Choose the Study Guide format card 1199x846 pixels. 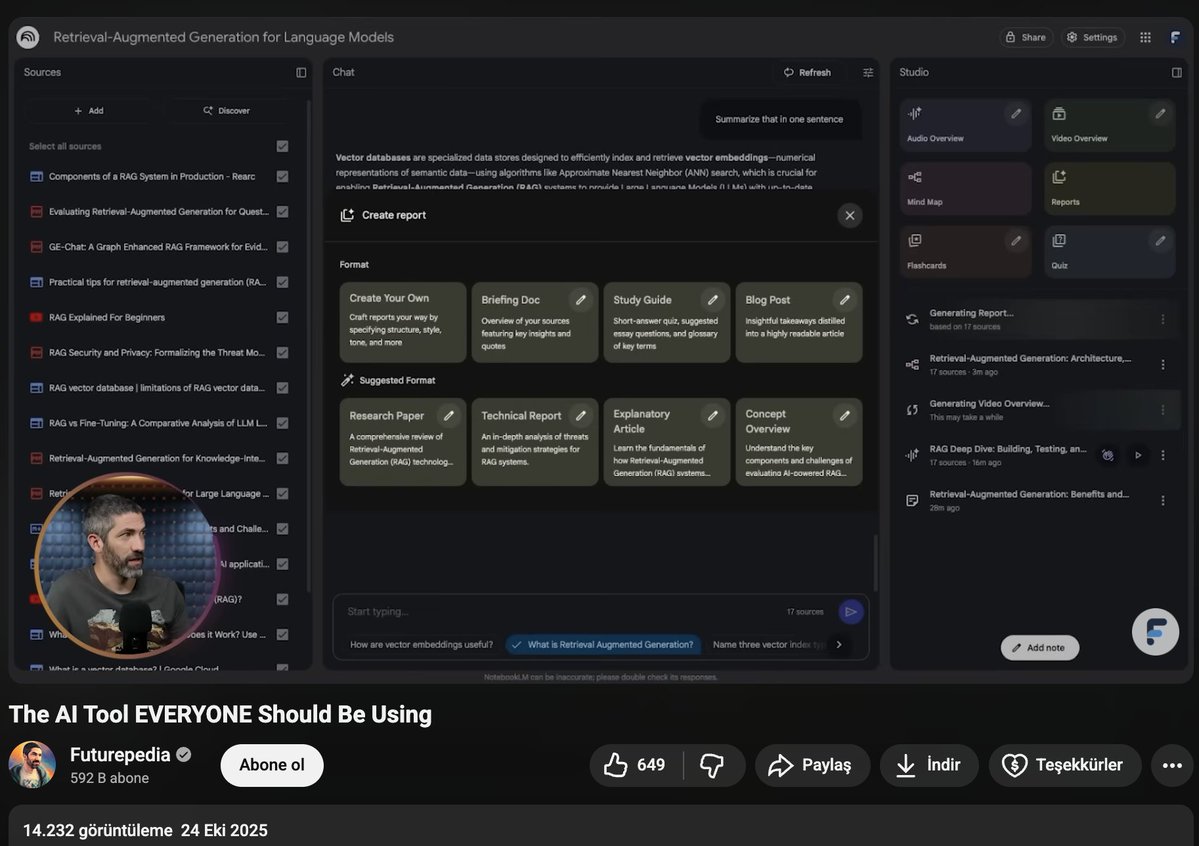coord(667,322)
